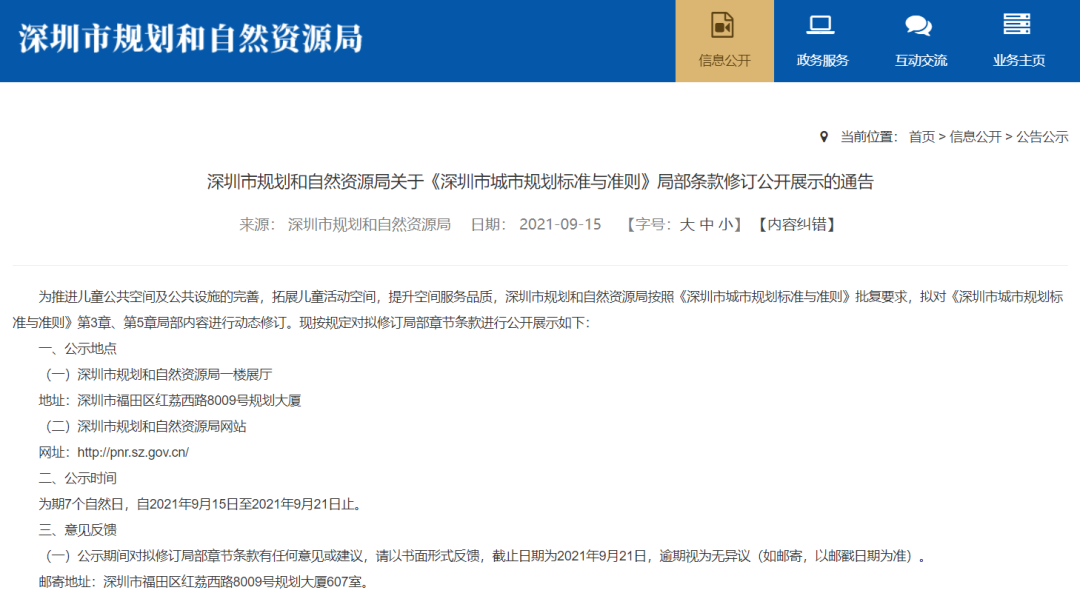Click the line (二)深圳市规划和自然资源局网站
Viewport: 1080px width, 596px height.
143,427
